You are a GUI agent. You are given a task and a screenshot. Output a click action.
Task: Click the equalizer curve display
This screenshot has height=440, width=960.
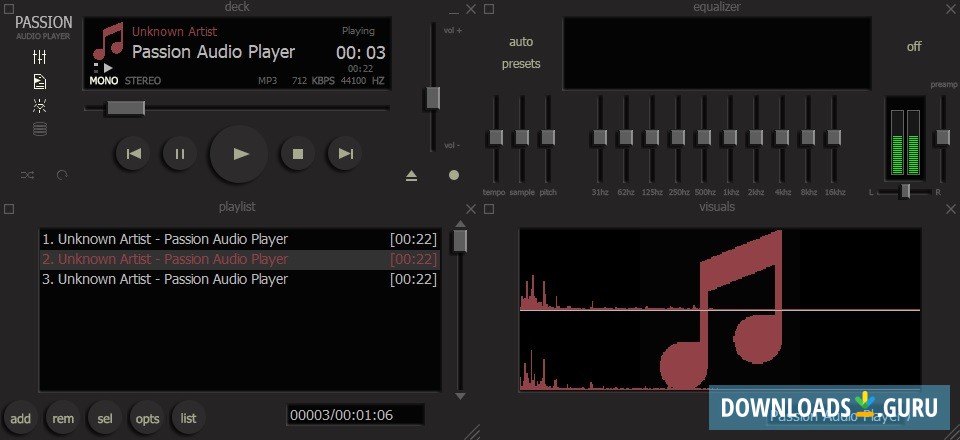[717, 53]
